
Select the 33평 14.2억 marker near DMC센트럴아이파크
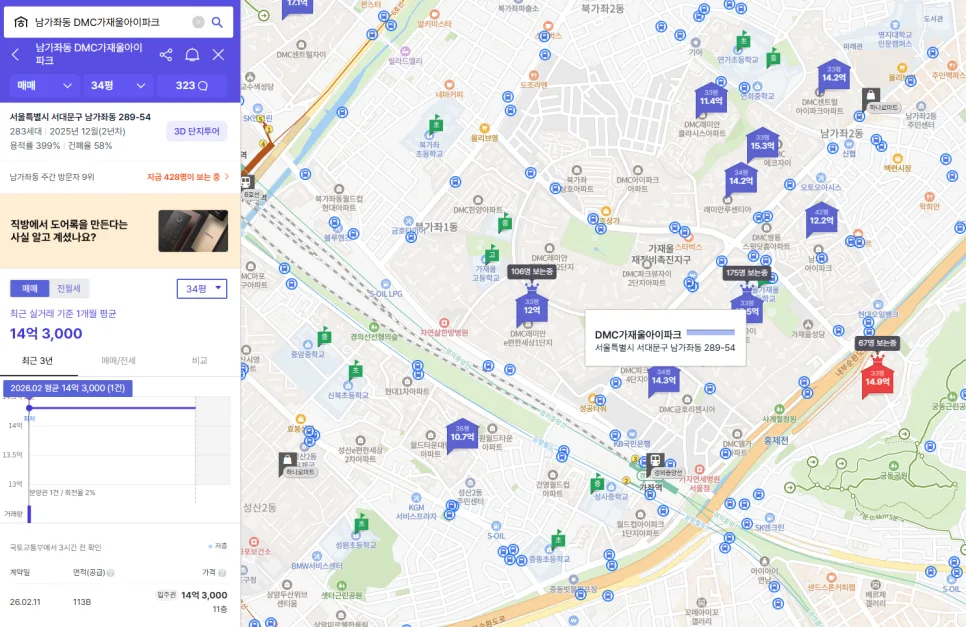(x=834, y=77)
